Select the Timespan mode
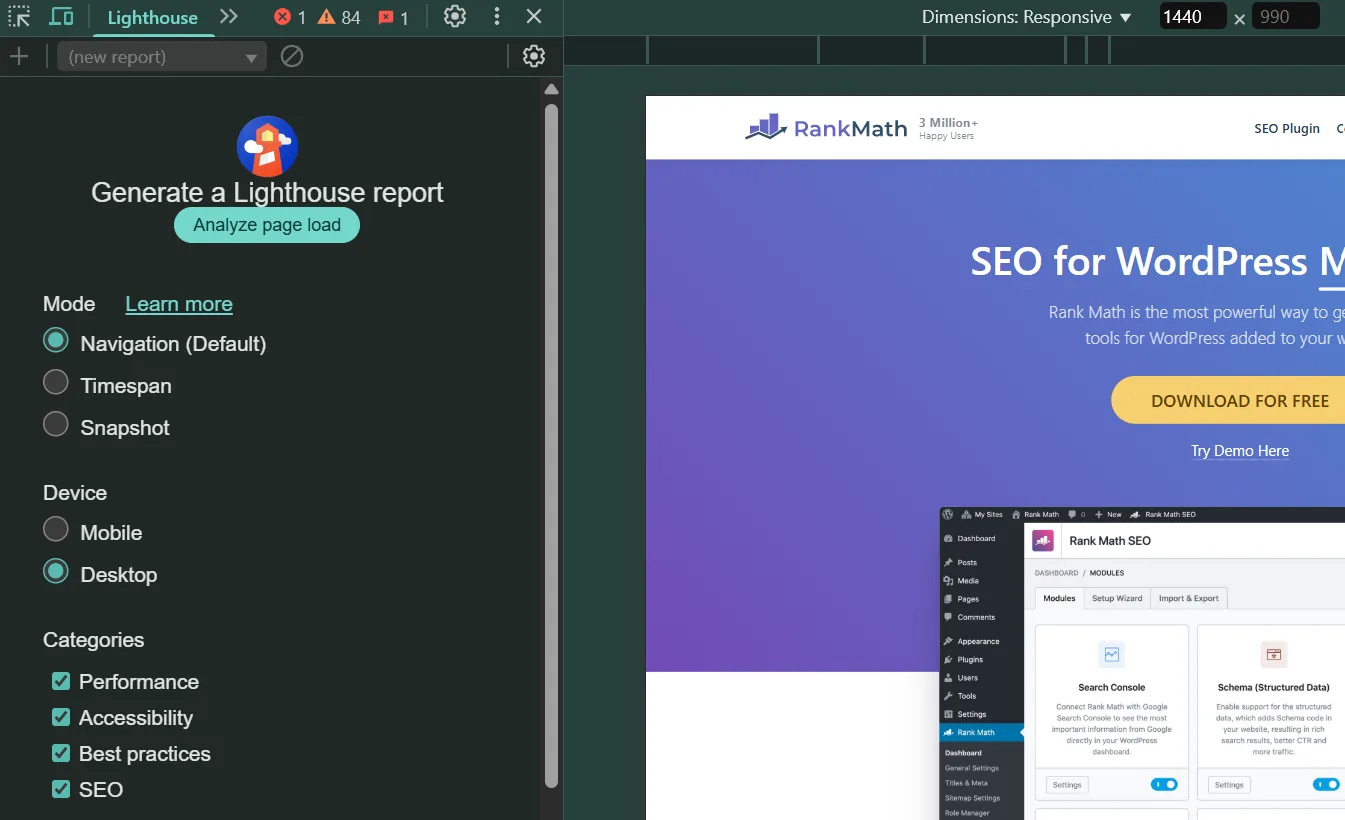The width and height of the screenshot is (1345, 820). pyautogui.click(x=56, y=385)
